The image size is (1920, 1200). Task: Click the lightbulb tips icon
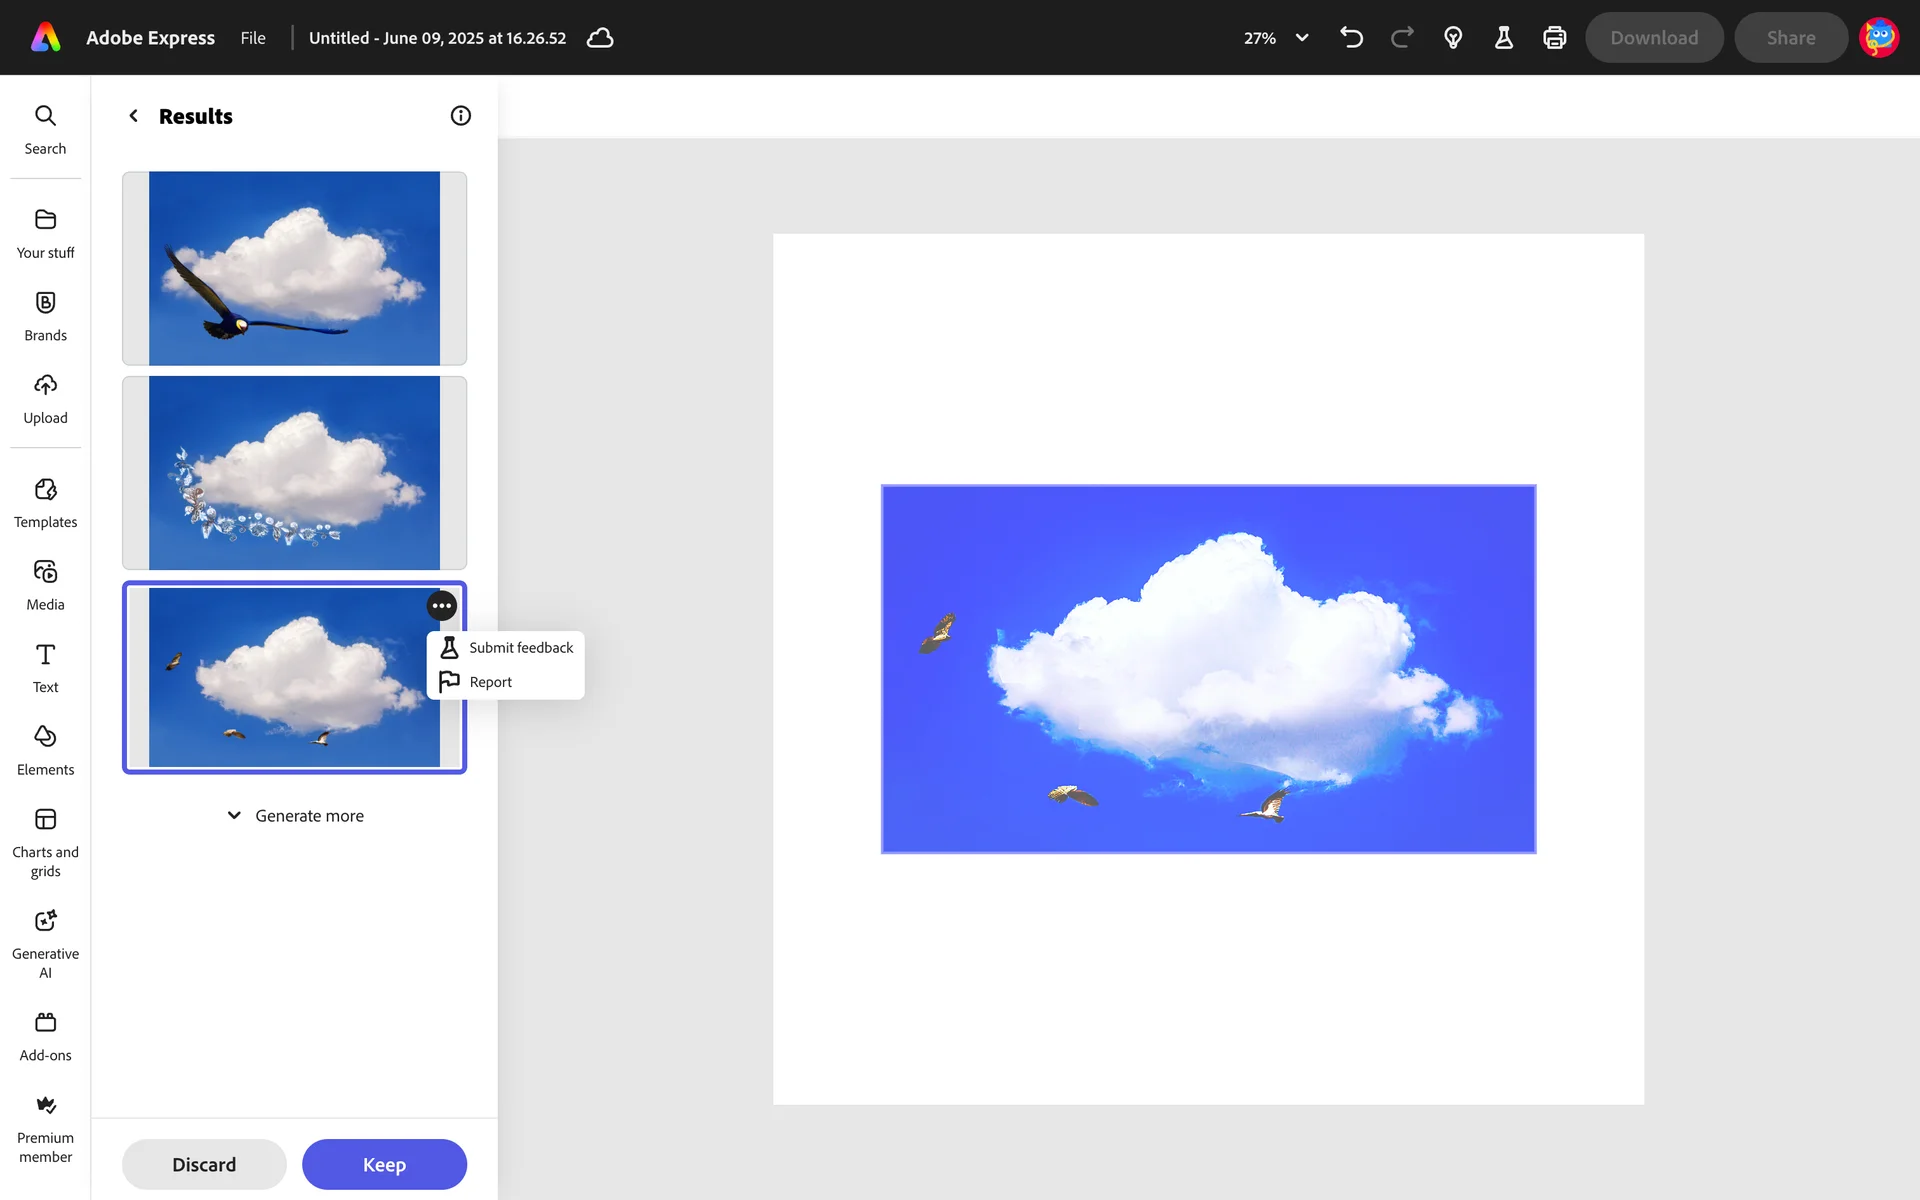[1453, 38]
